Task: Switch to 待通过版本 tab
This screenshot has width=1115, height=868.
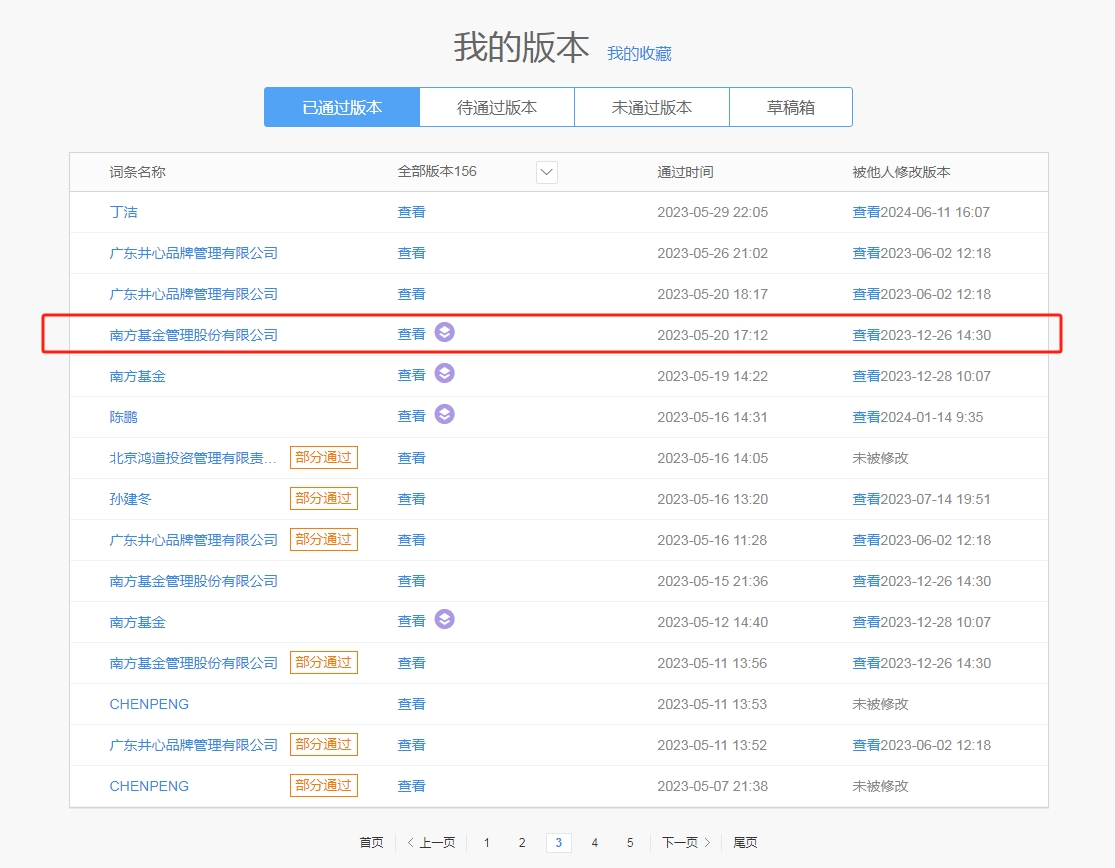Action: (x=497, y=107)
